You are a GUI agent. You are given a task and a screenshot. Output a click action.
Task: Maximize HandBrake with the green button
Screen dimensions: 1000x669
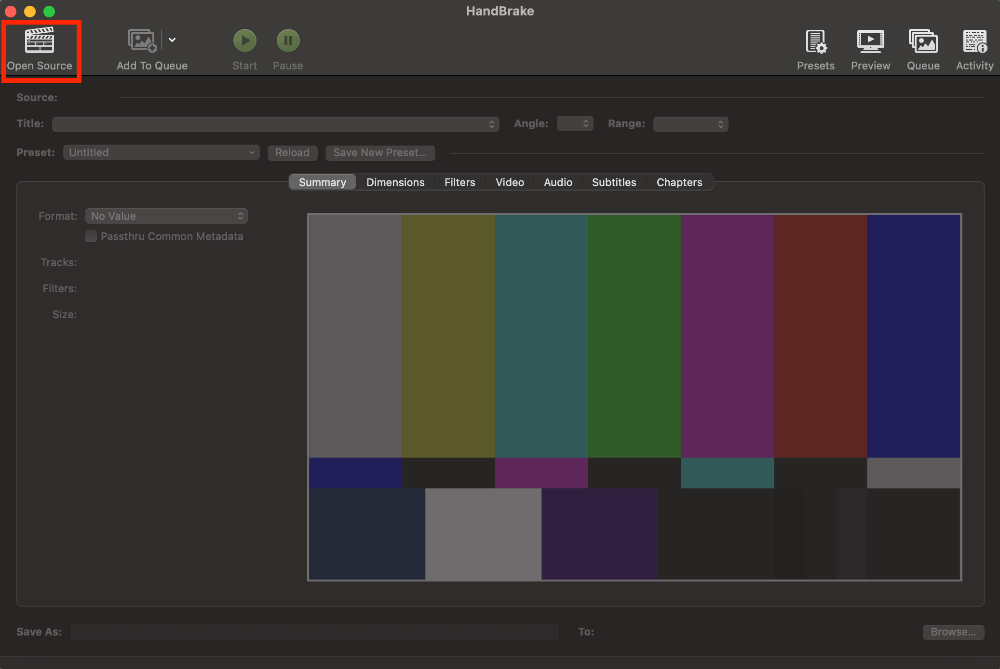coord(49,11)
